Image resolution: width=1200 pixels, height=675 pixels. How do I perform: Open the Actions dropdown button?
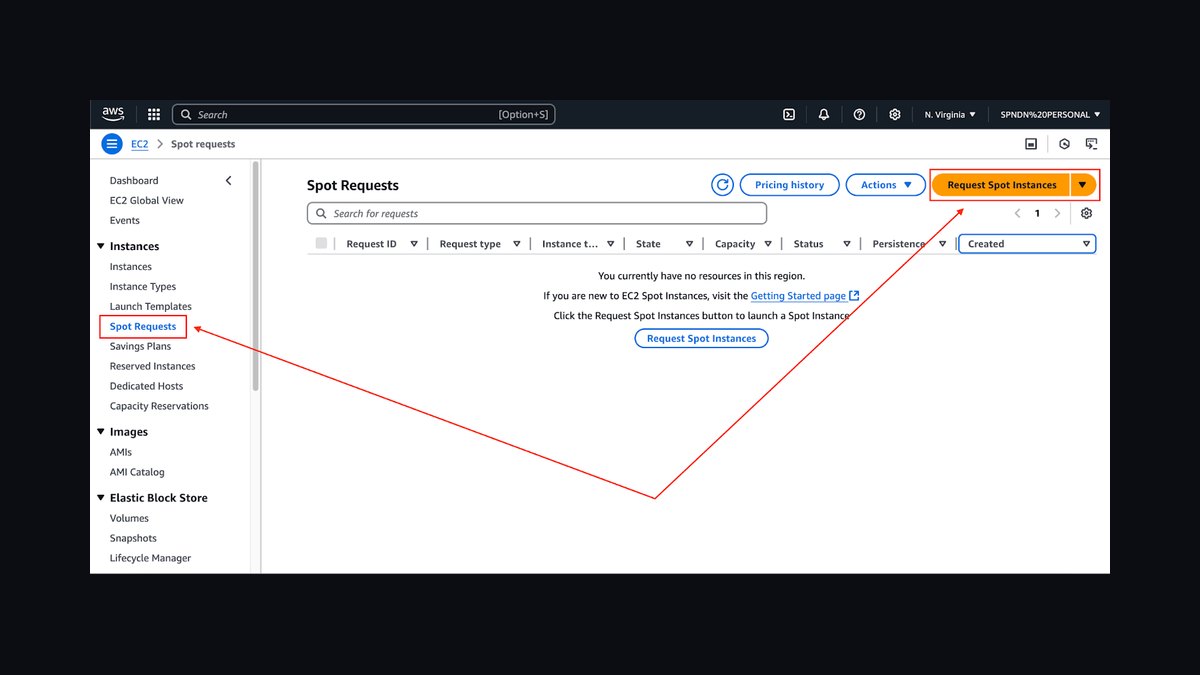886,185
